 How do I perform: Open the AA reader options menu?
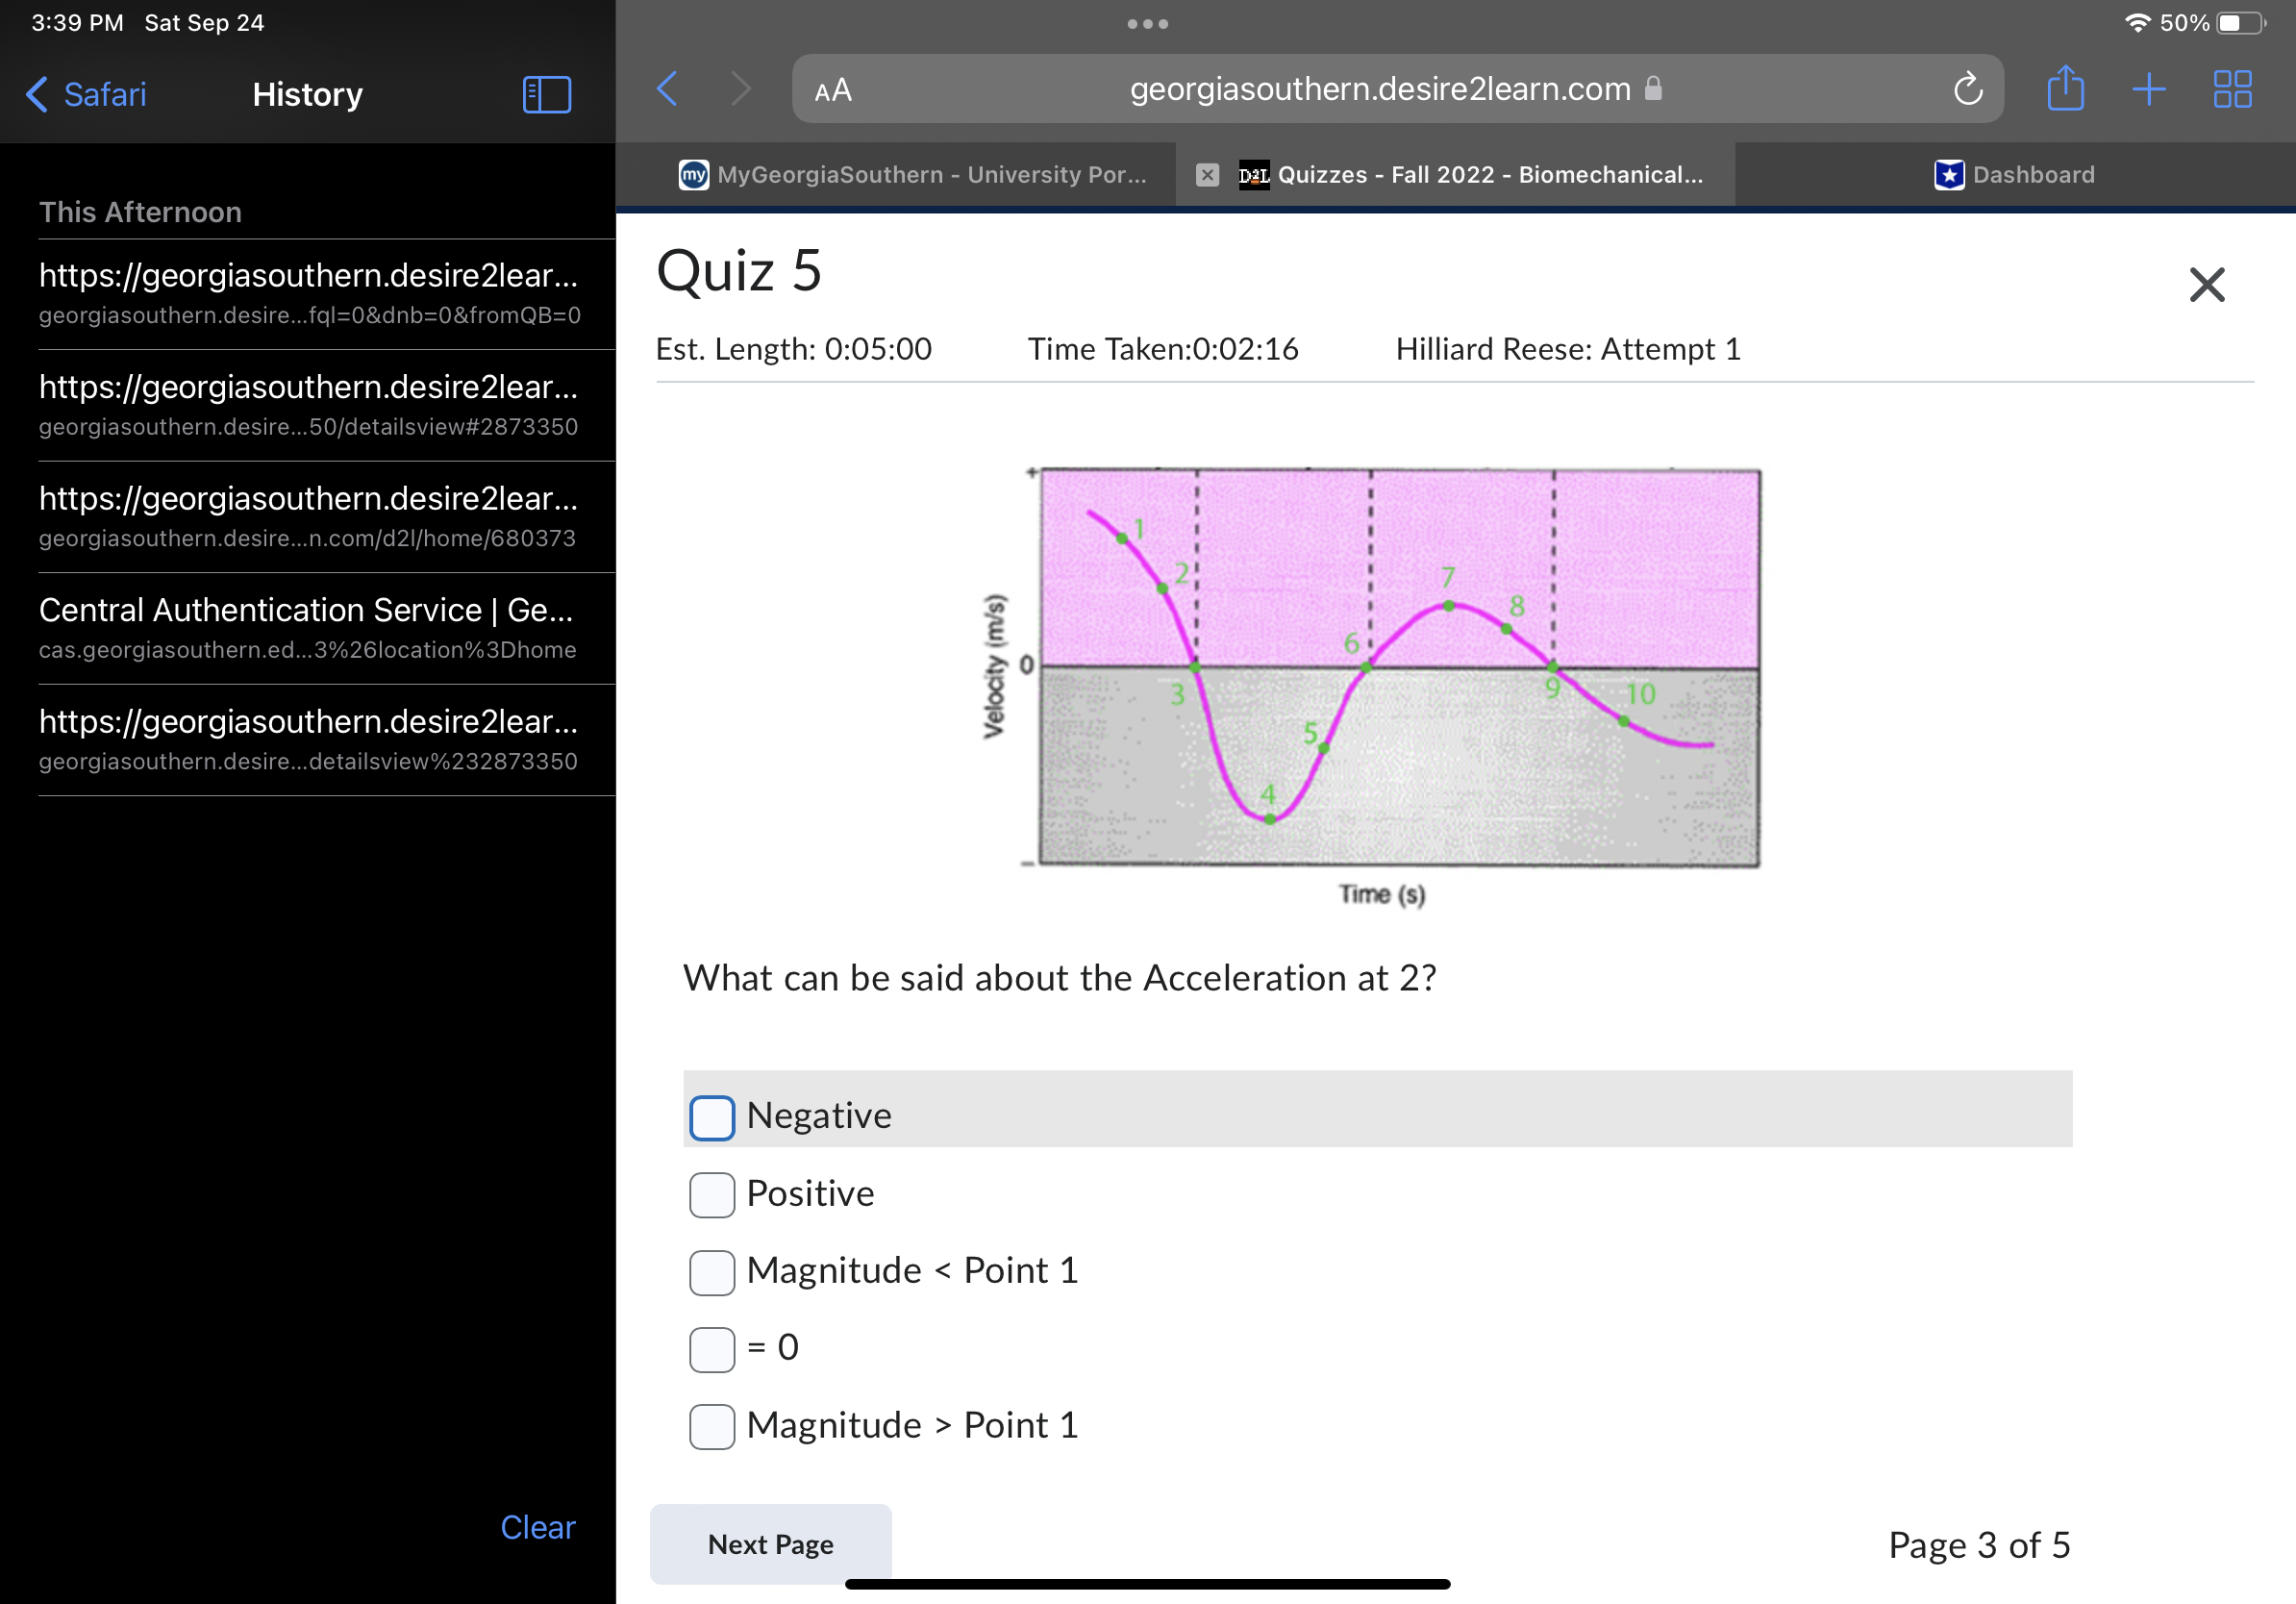833,91
